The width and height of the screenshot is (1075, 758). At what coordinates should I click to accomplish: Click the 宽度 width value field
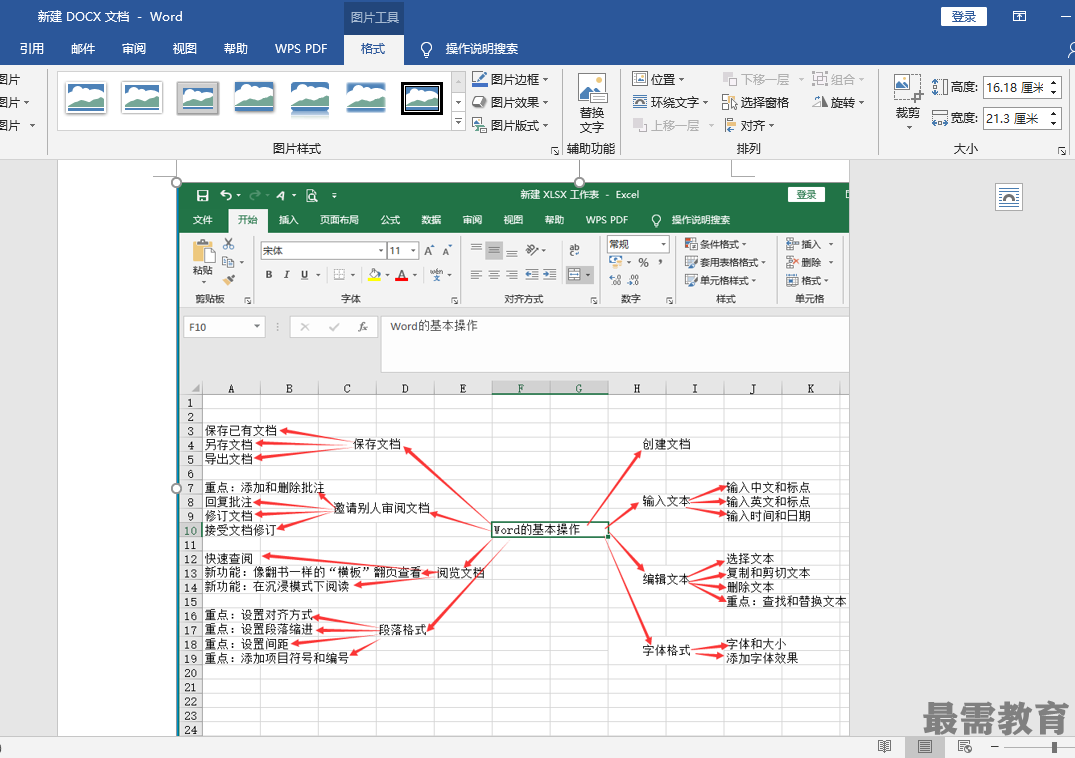tap(1015, 119)
